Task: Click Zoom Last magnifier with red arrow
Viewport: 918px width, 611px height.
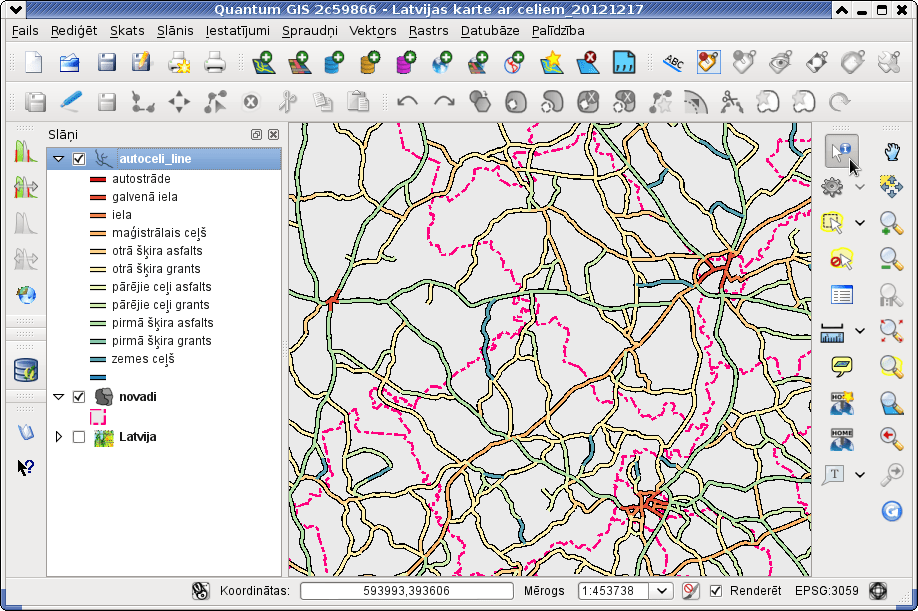Action: point(891,438)
